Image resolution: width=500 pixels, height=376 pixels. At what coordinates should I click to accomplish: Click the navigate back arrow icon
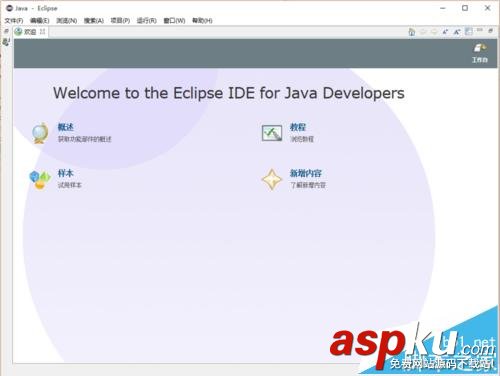pos(423,32)
